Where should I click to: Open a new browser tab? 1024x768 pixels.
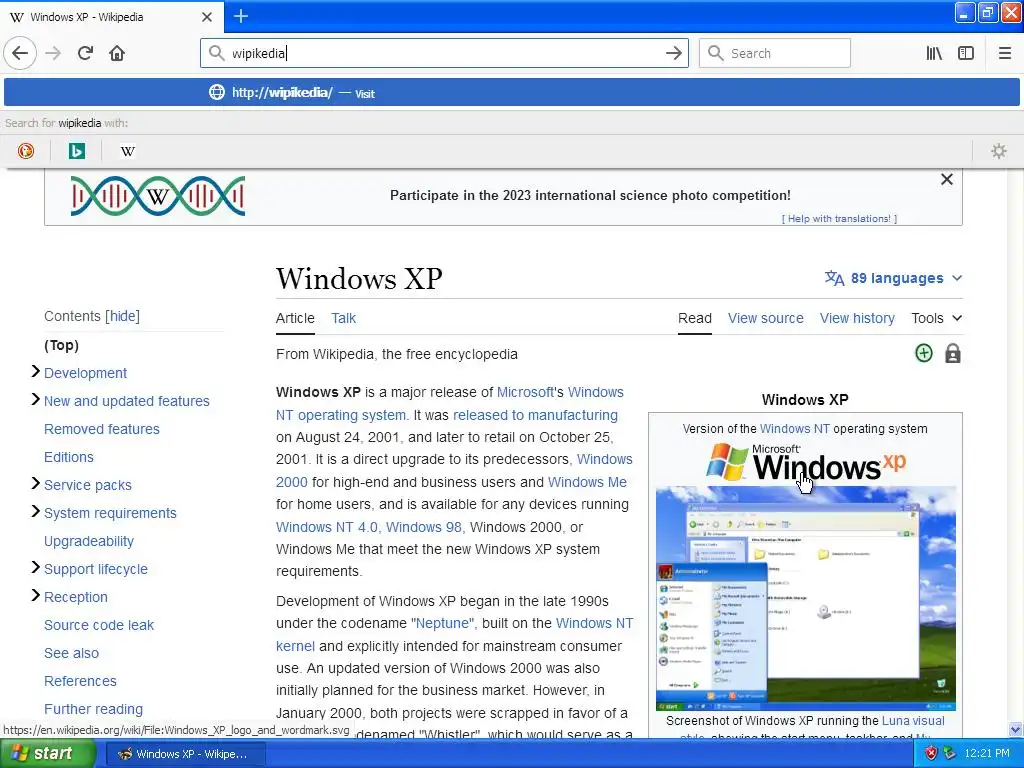(240, 16)
